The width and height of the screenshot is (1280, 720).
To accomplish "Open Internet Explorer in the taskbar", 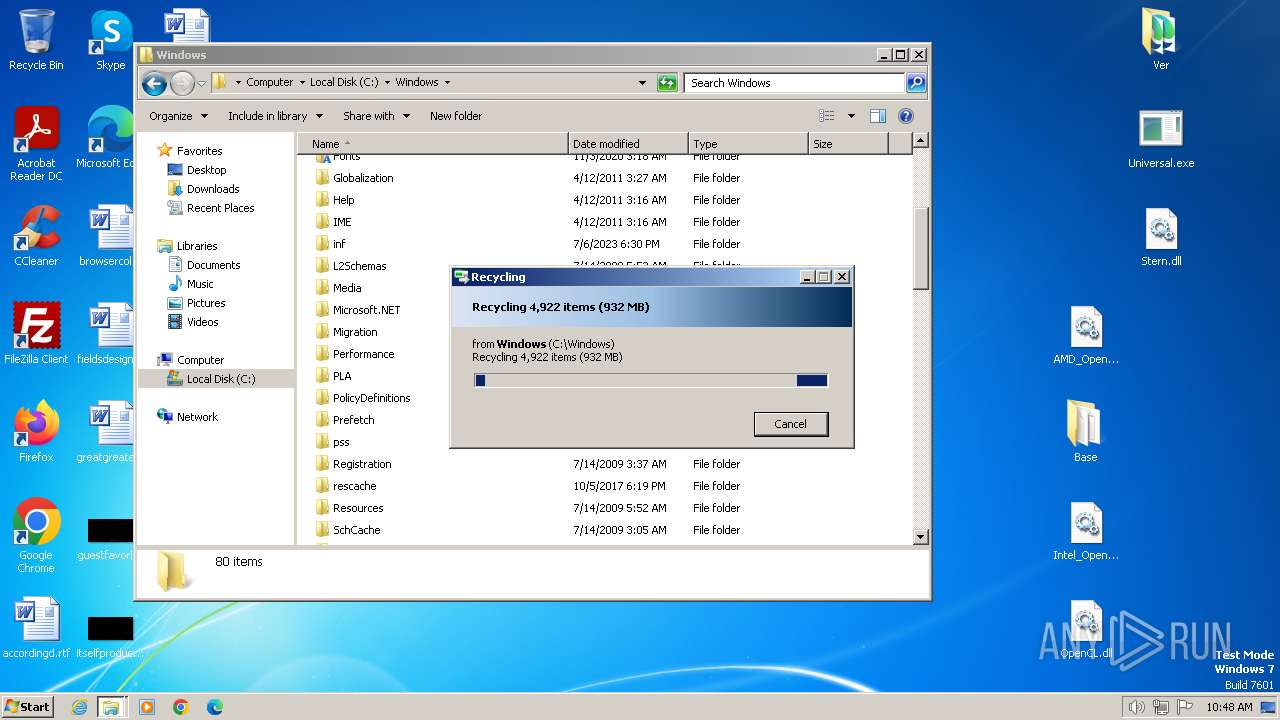I will [79, 707].
